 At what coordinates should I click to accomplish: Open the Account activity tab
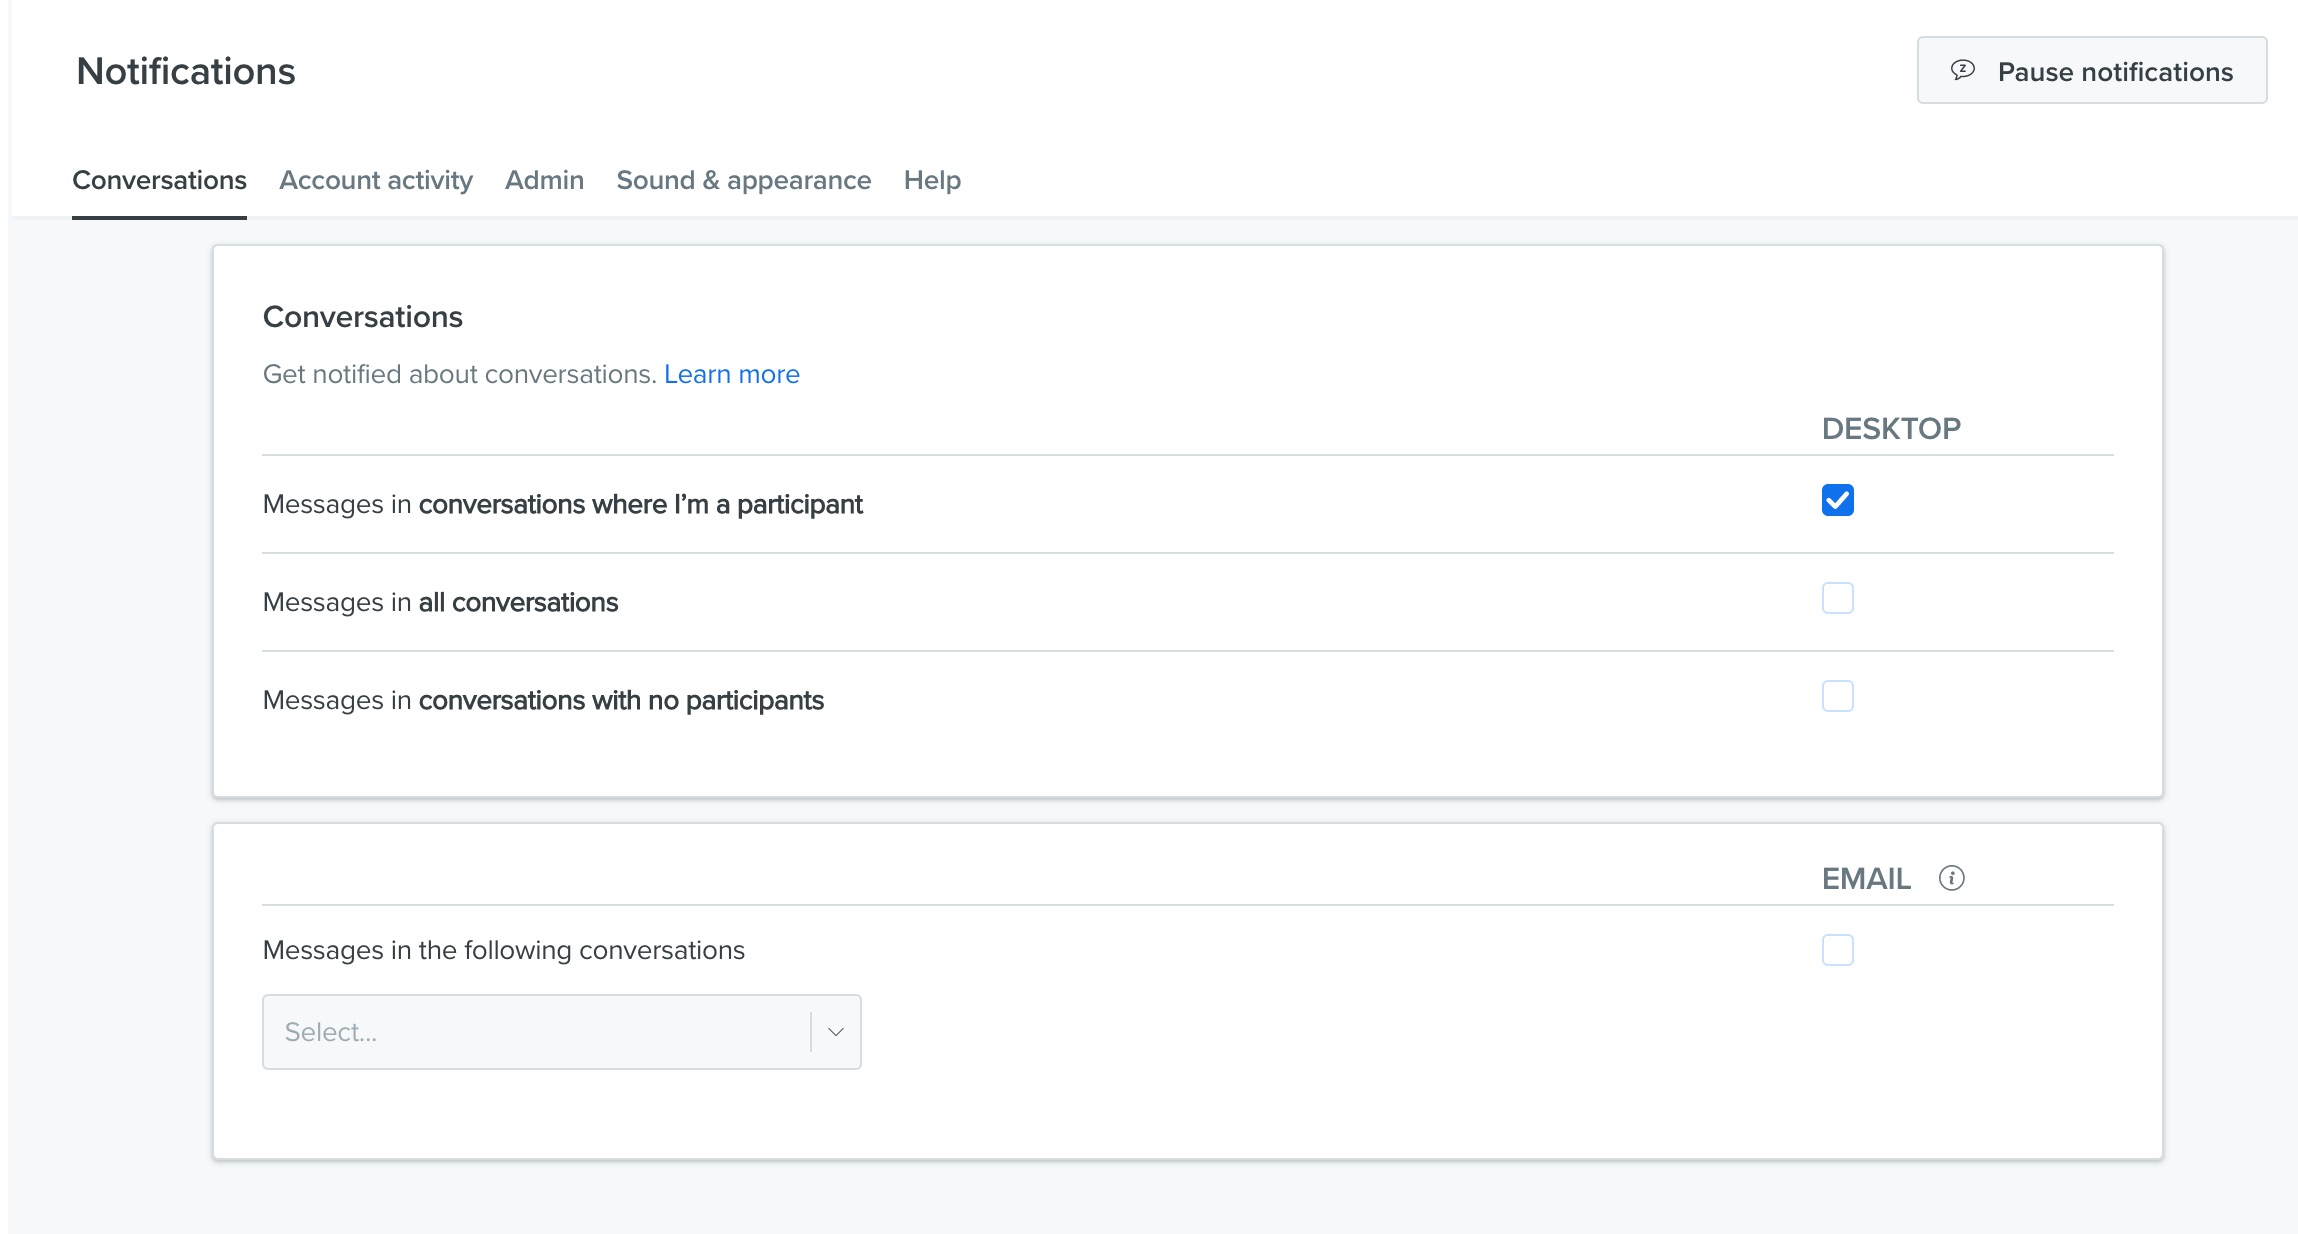pyautogui.click(x=376, y=180)
